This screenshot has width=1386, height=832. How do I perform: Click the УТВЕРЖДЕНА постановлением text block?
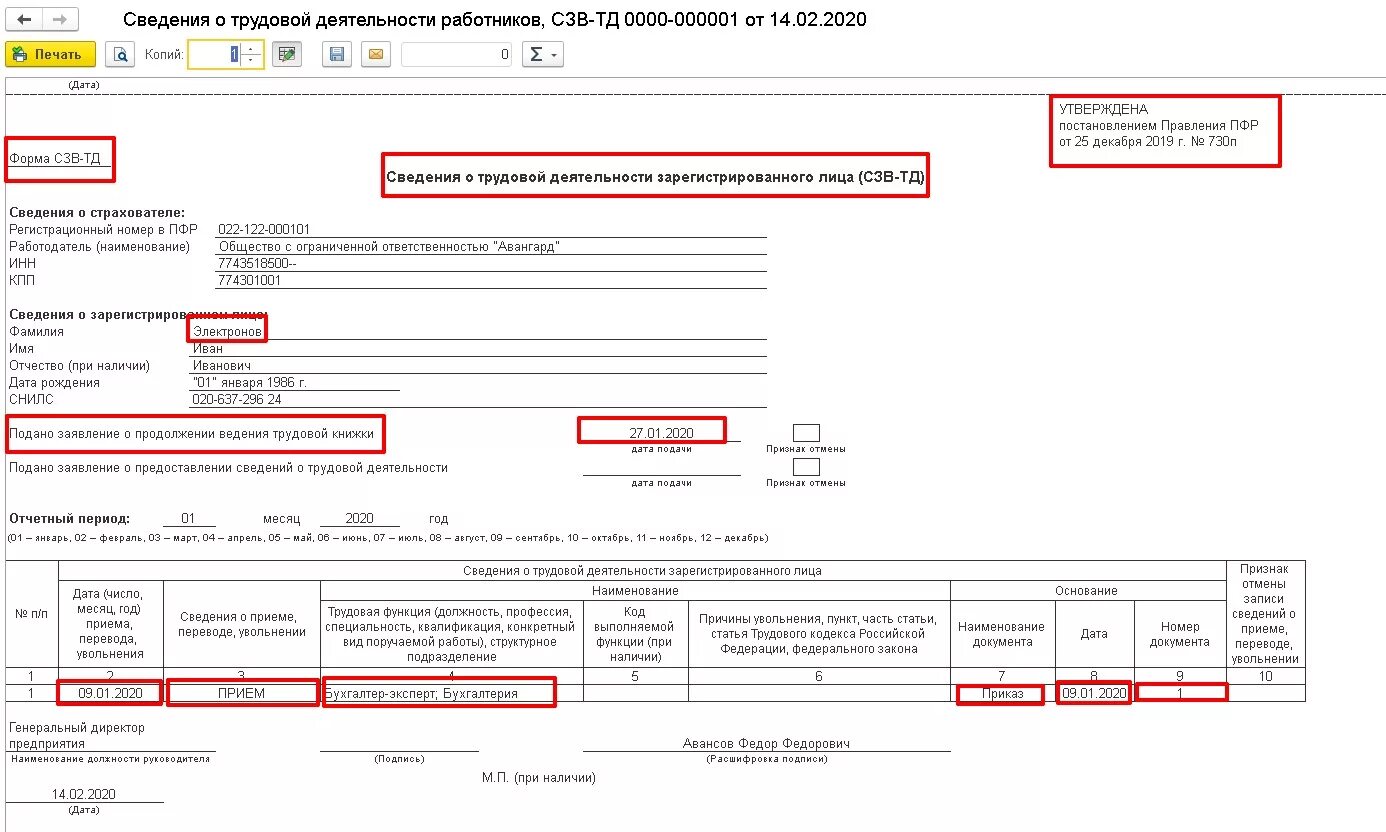[1159, 125]
